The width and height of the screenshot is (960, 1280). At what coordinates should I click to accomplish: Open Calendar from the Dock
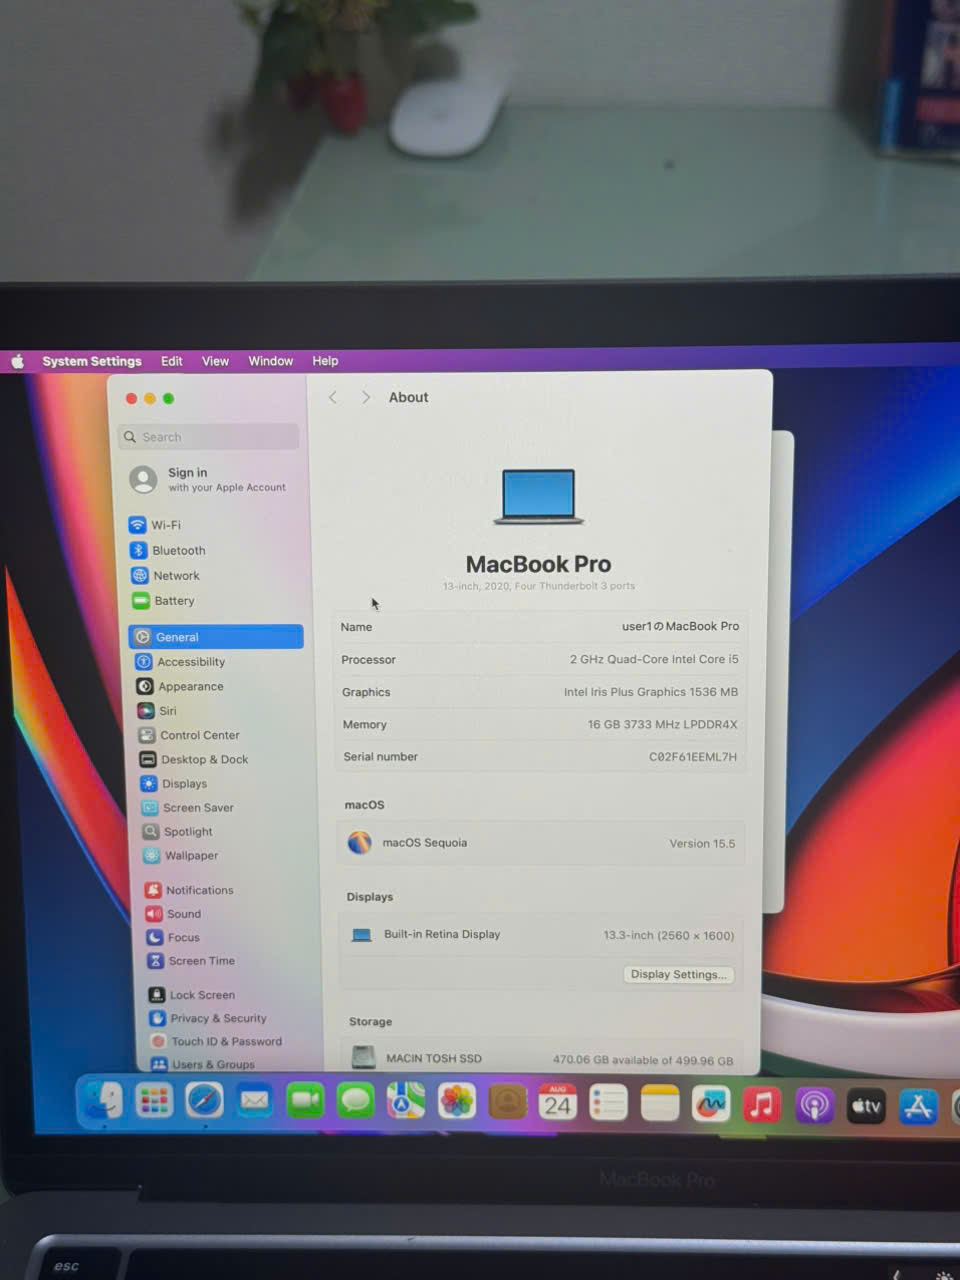[557, 1103]
